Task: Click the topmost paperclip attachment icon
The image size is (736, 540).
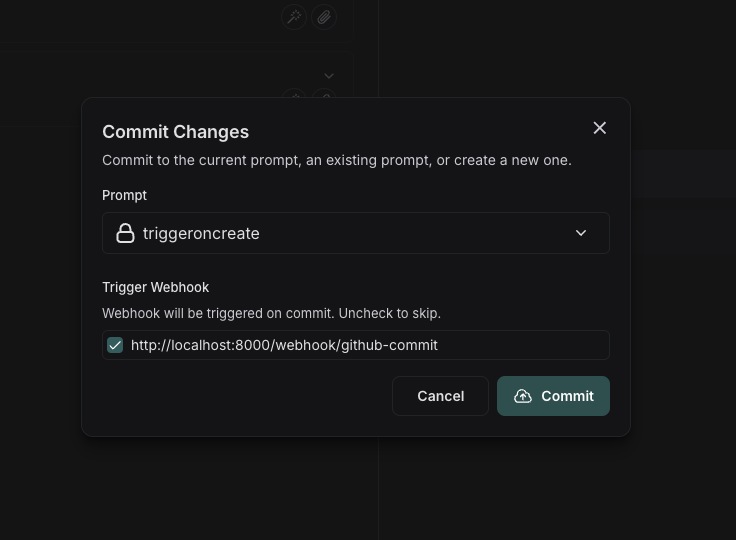Action: pyautogui.click(x=324, y=17)
